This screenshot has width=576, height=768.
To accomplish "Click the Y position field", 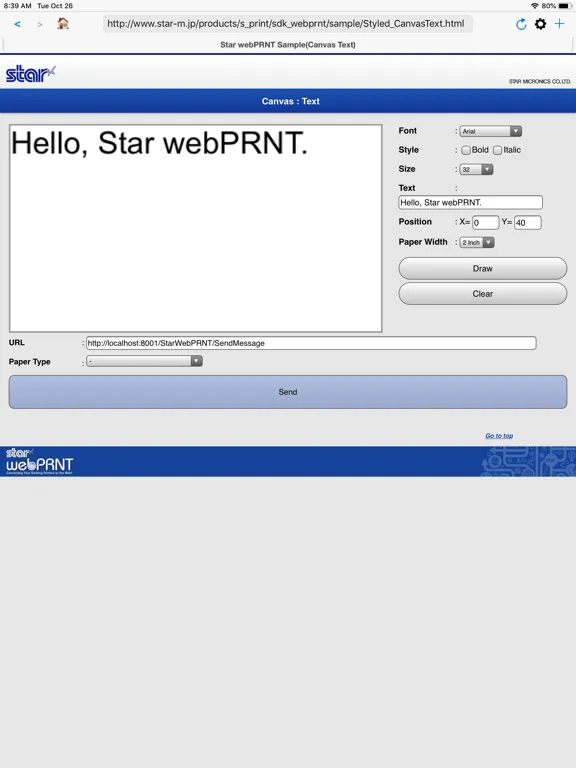I will [528, 222].
